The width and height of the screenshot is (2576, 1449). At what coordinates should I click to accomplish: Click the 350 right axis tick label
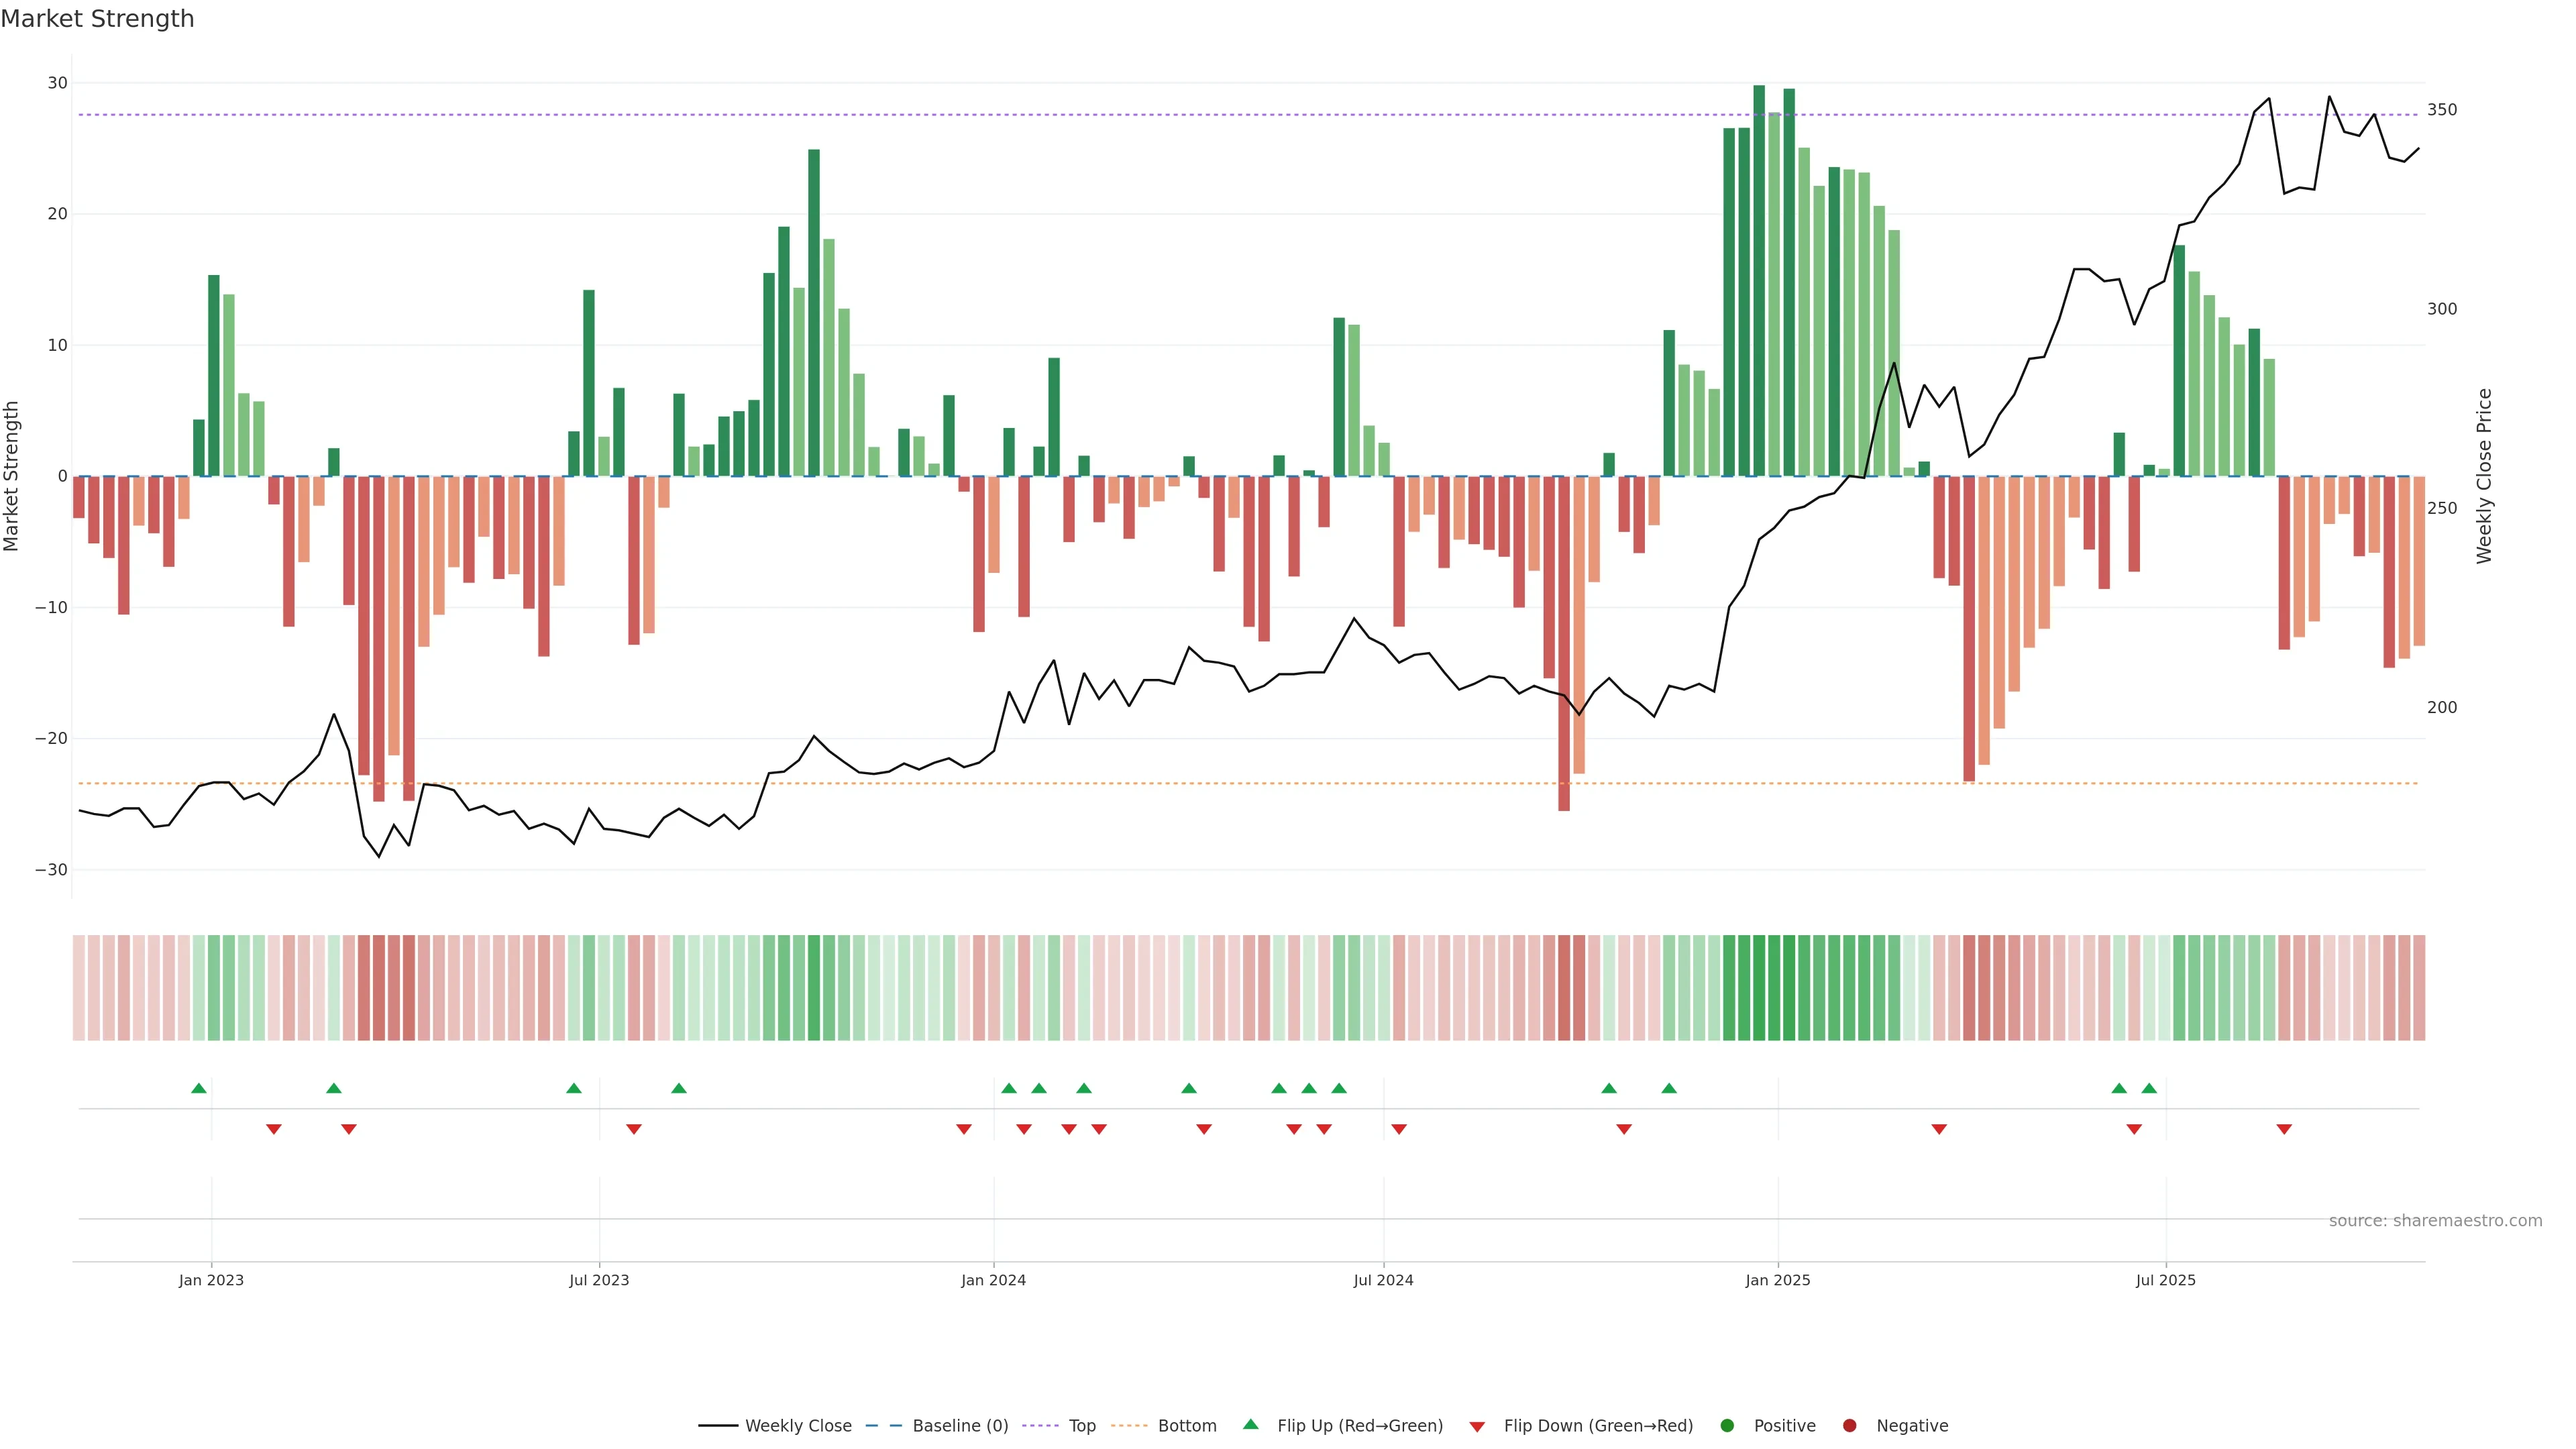click(2442, 110)
